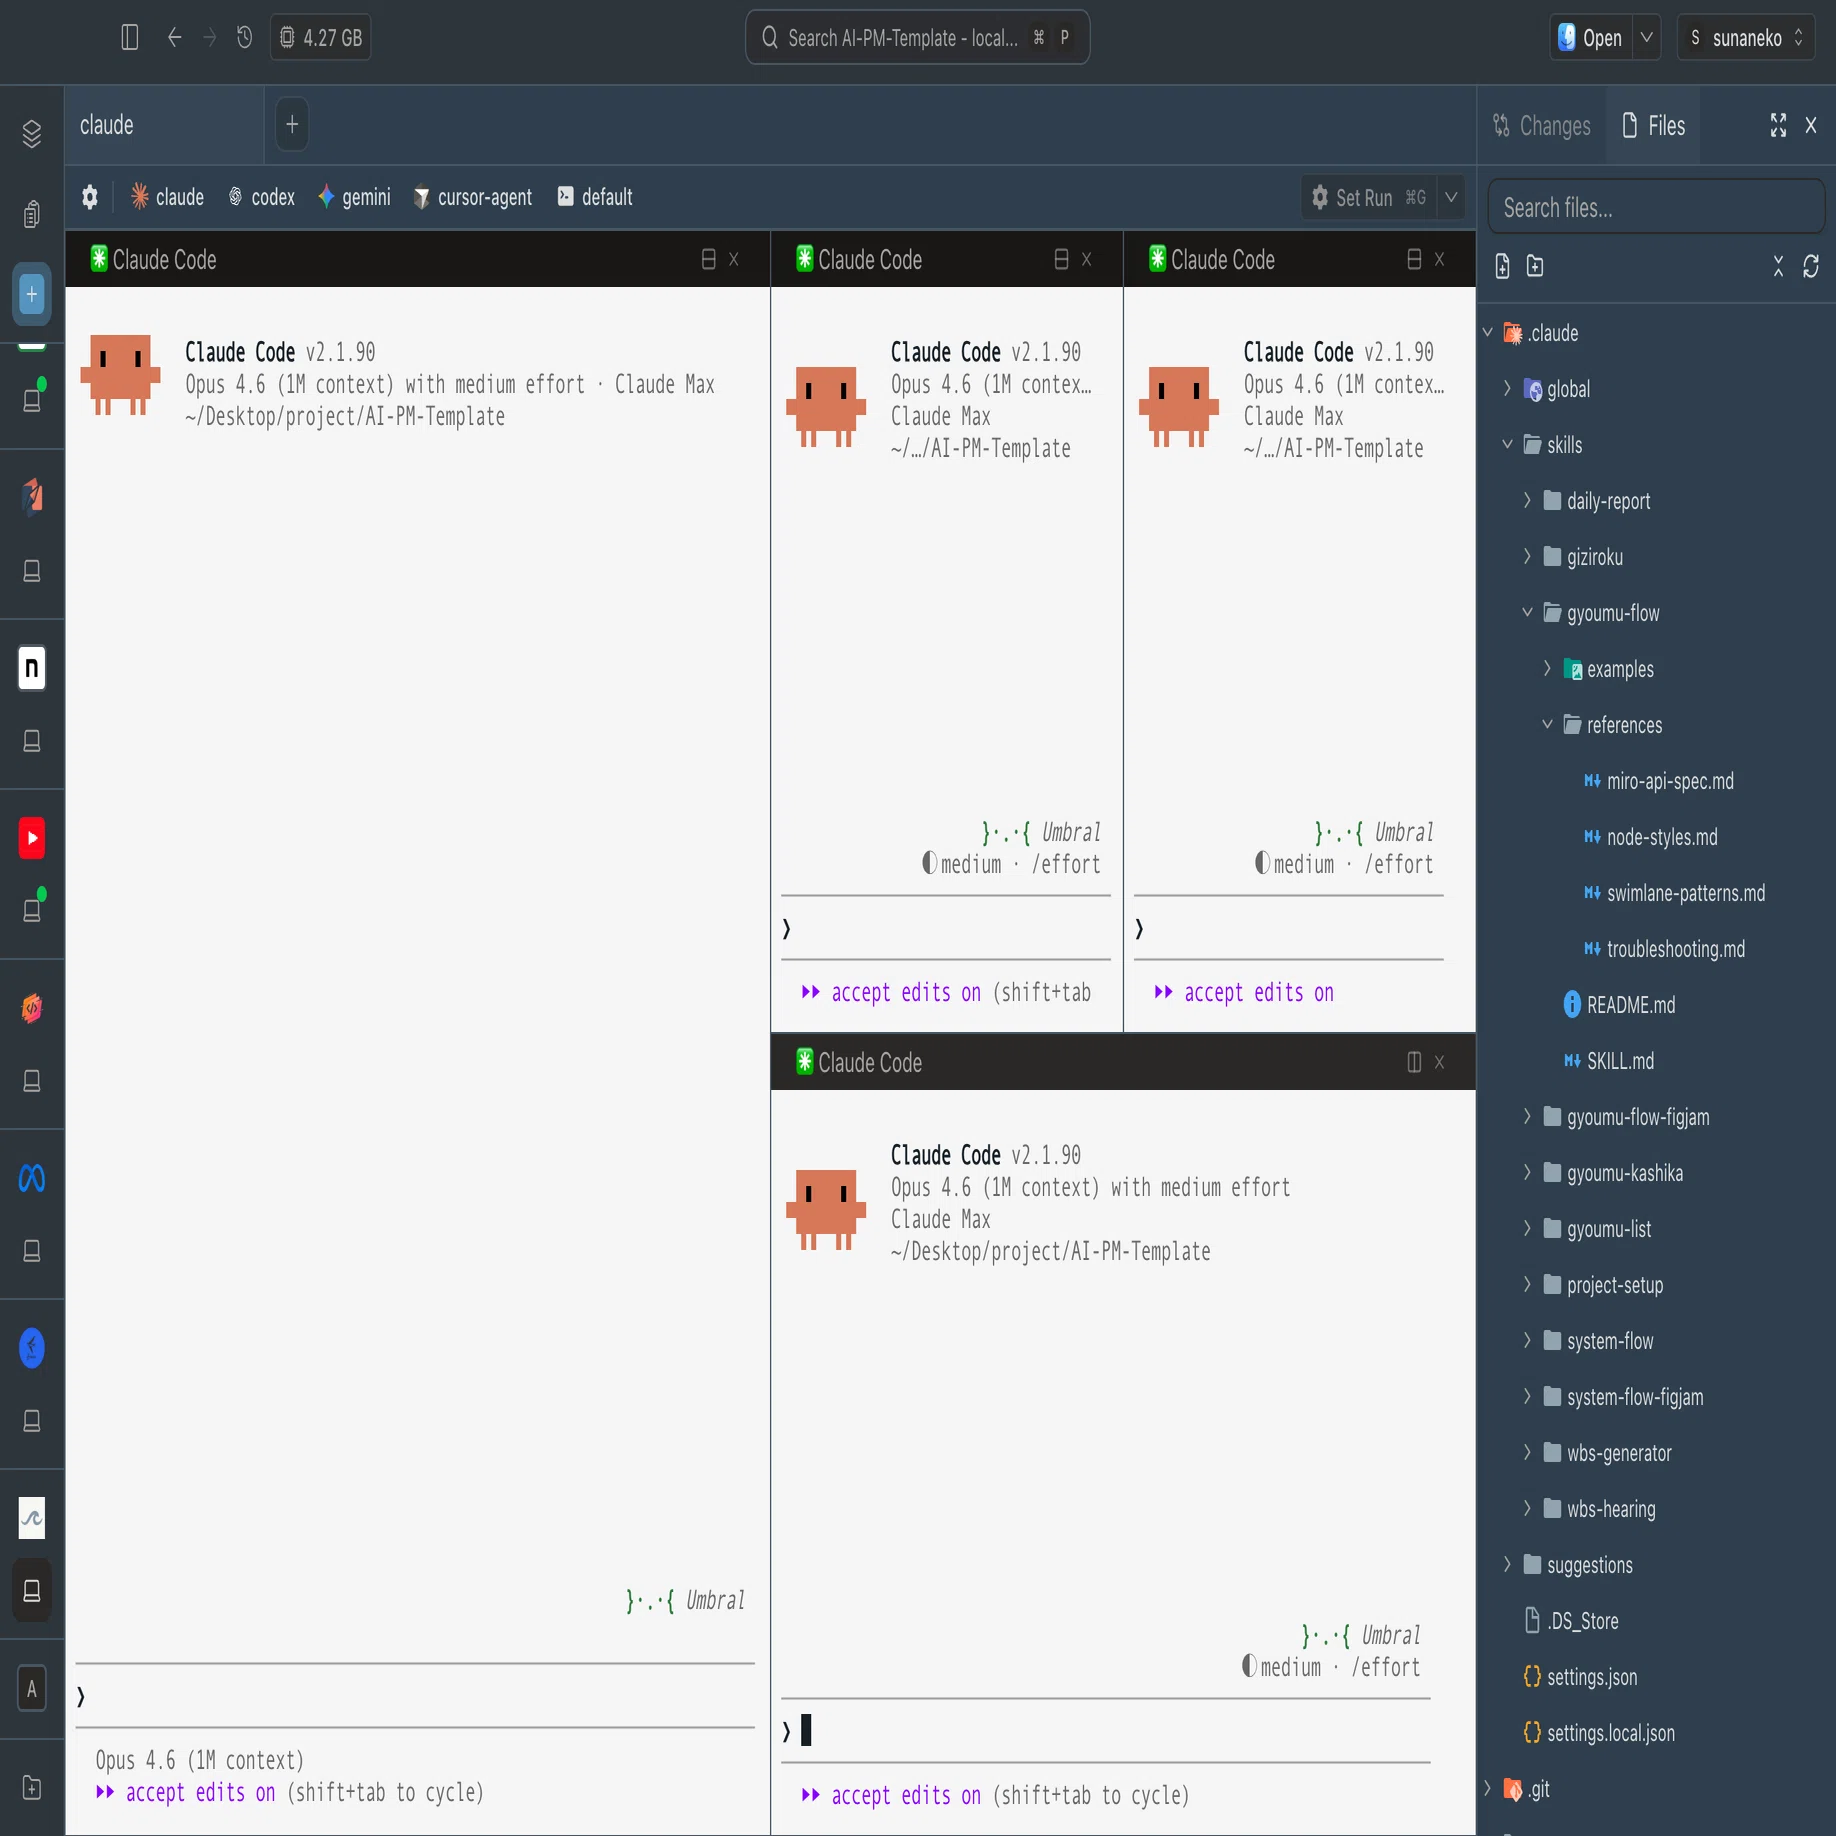Open the clipboard sidebar icon

pos(32,213)
